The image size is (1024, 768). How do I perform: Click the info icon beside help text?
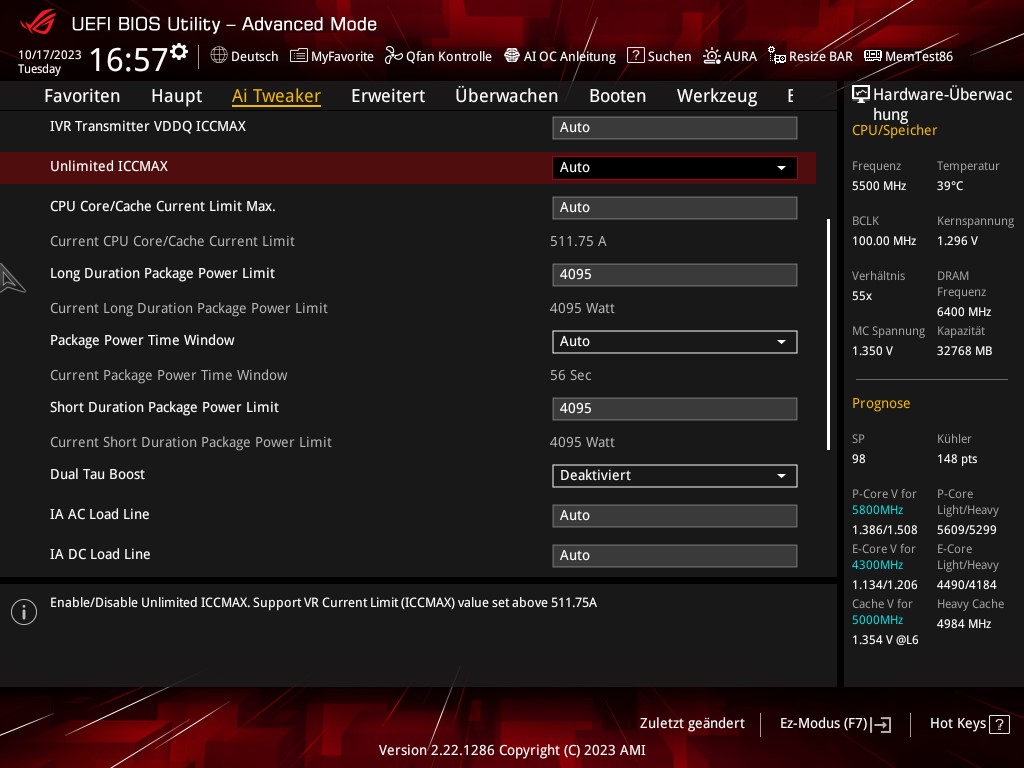point(24,612)
